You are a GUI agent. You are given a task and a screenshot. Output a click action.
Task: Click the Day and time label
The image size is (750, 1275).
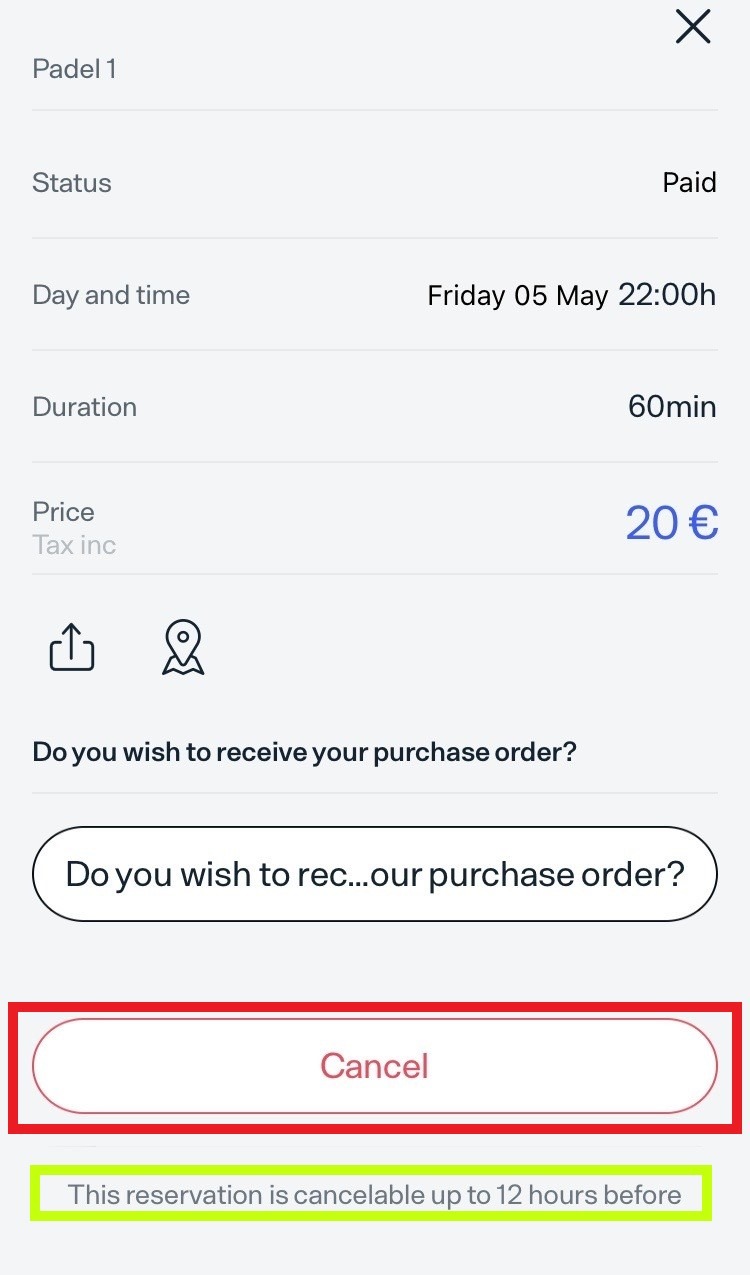pos(111,295)
